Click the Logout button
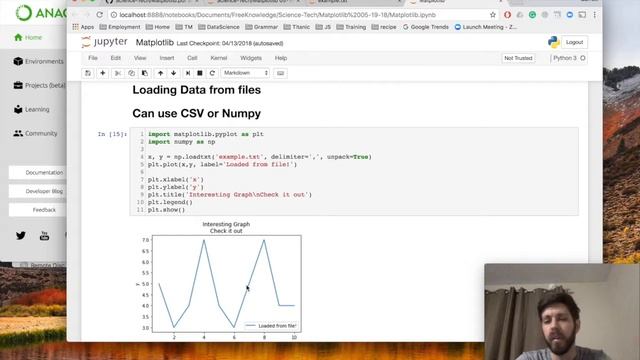 (x=574, y=42)
